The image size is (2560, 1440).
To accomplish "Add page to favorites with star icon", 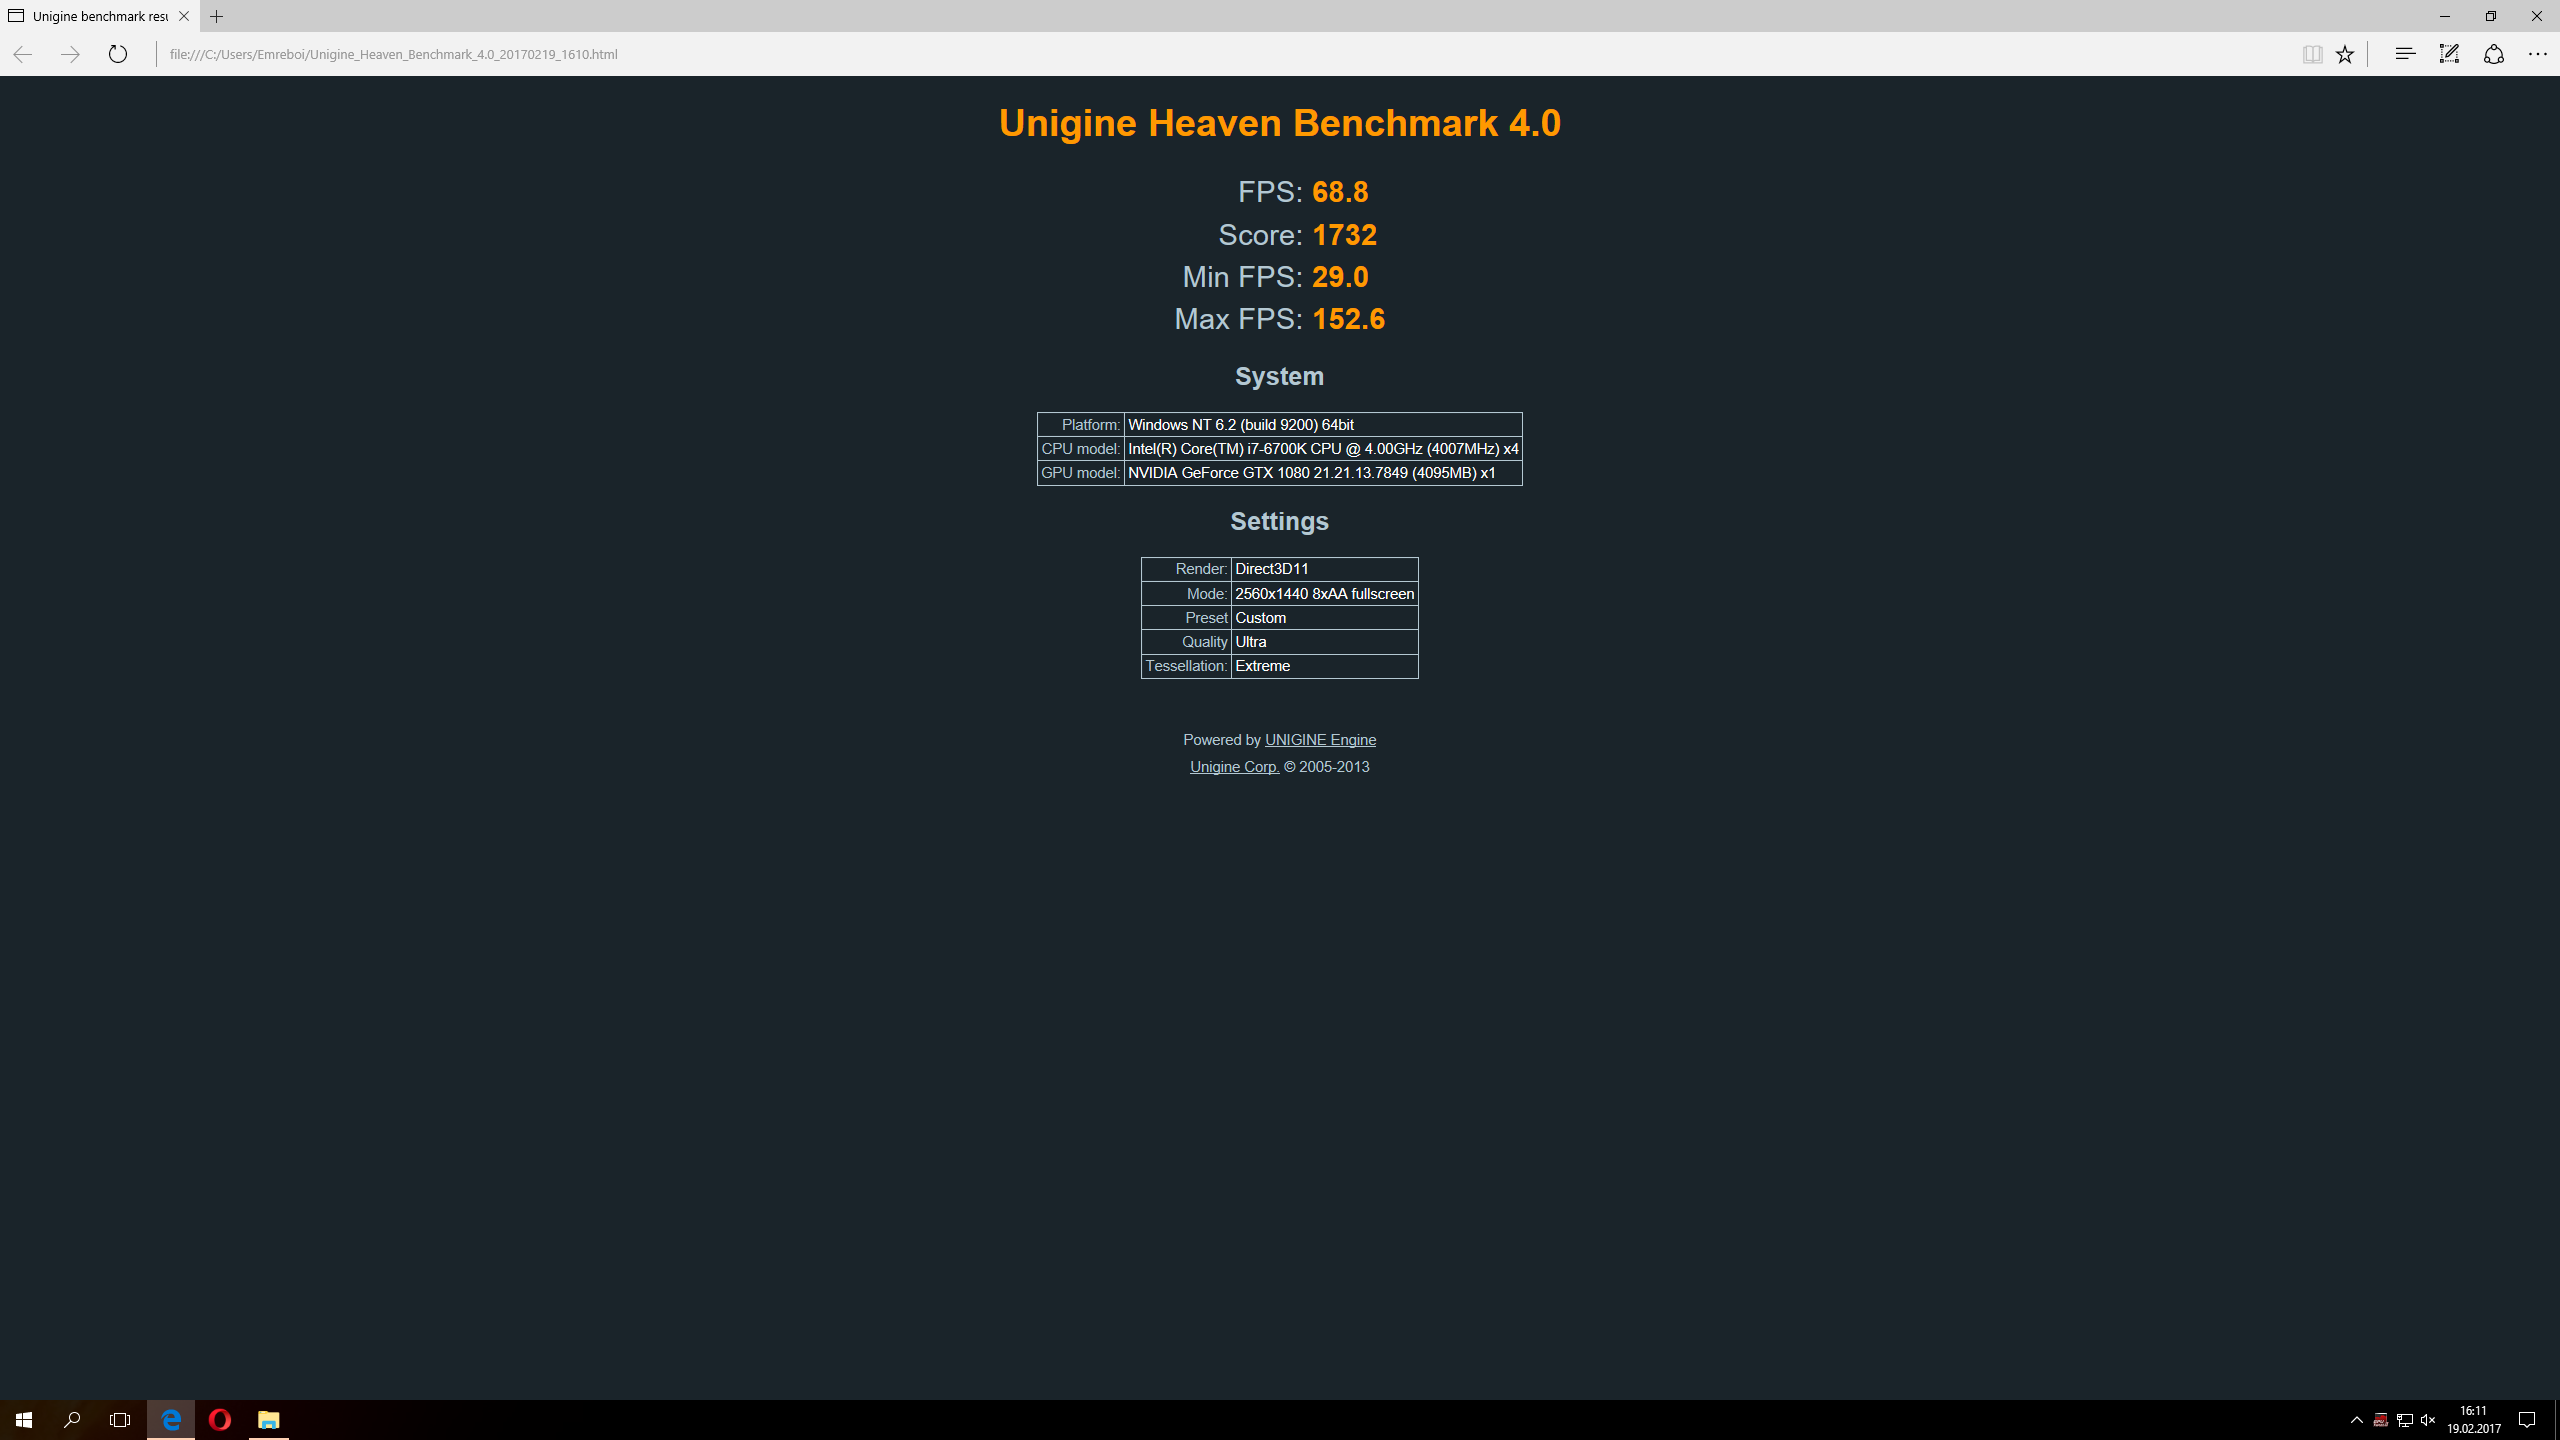I will coord(2345,54).
